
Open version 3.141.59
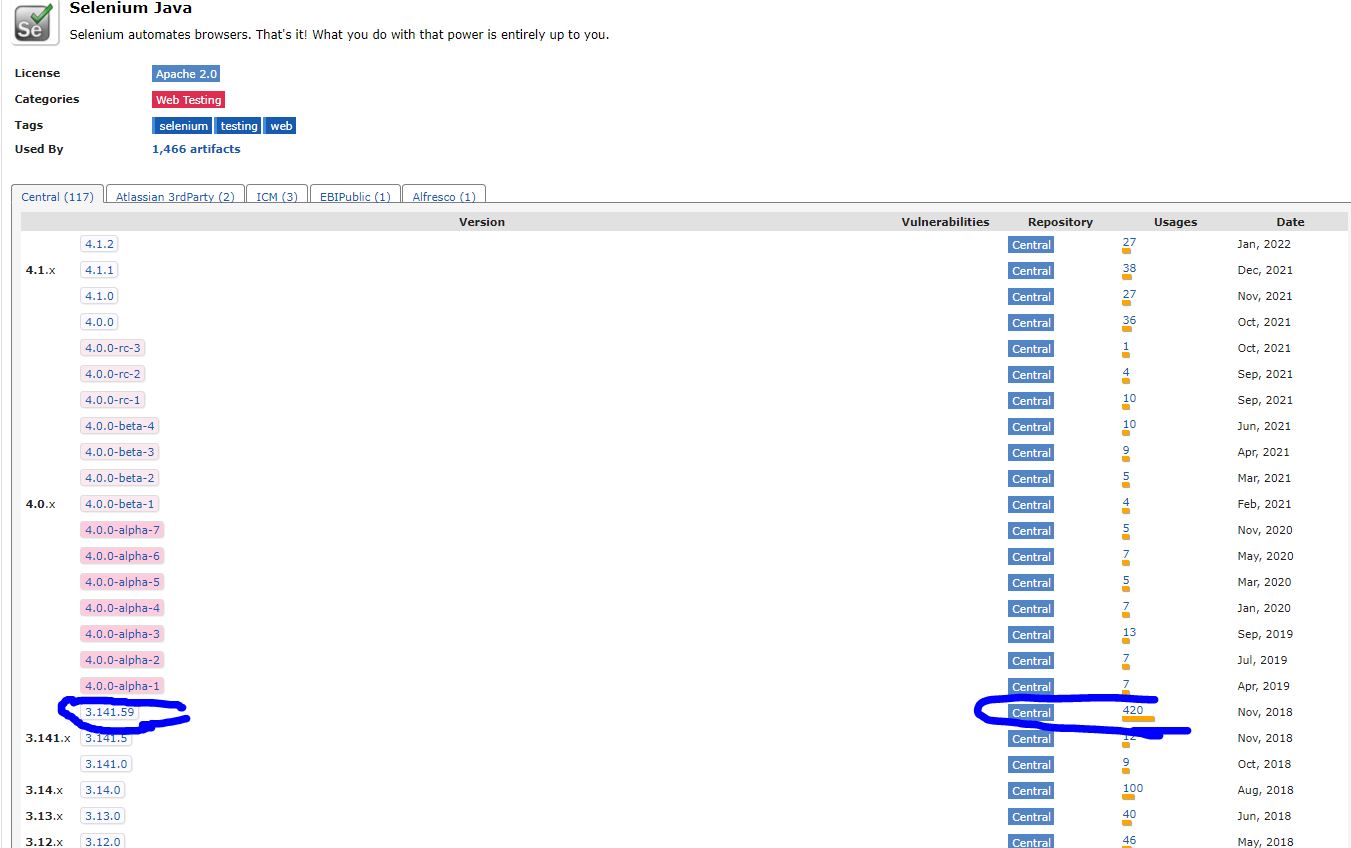(109, 712)
